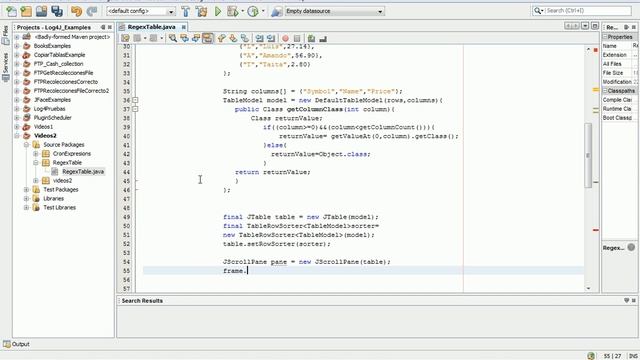Collapse the Classpaths section
The height and width of the screenshot is (360, 640).
point(605,91)
